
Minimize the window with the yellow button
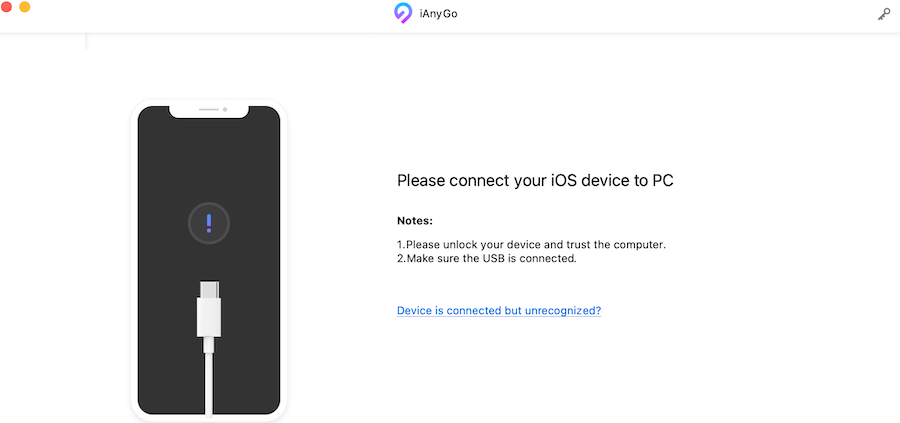click(24, 7)
